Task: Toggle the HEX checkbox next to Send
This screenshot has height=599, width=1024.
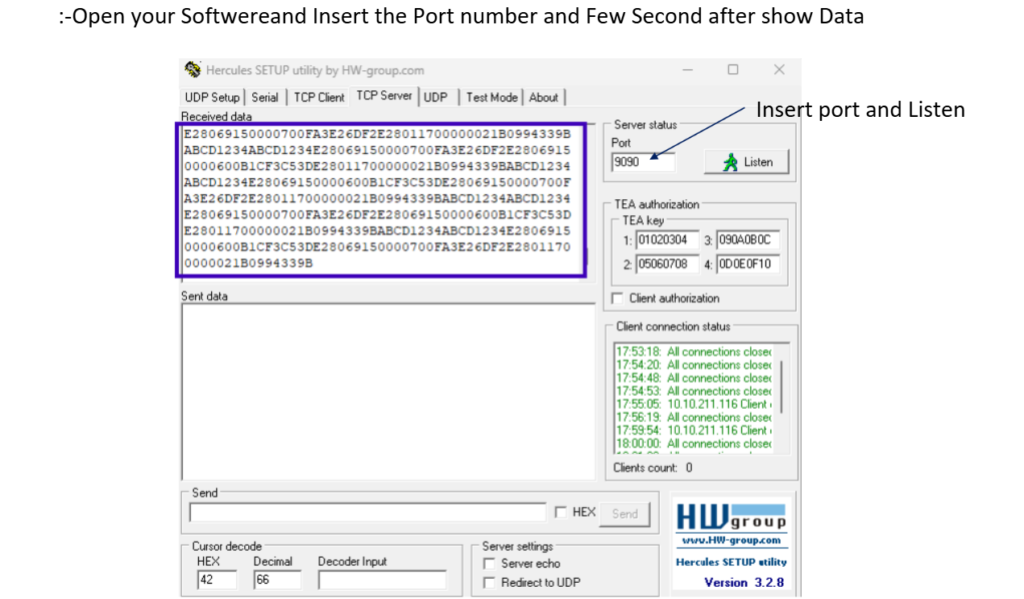Action: pyautogui.click(x=560, y=512)
